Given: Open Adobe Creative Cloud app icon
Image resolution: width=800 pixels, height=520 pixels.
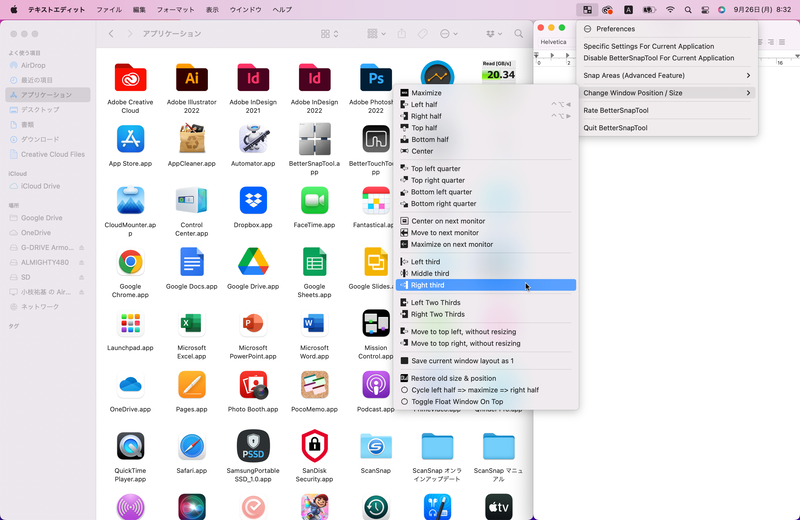Looking at the screenshot, I should pos(130,78).
